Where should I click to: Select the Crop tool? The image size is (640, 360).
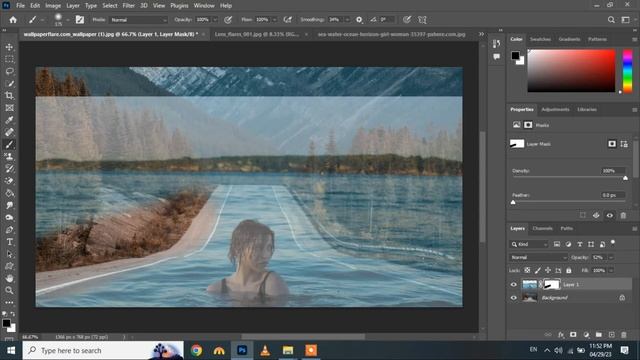point(9,96)
